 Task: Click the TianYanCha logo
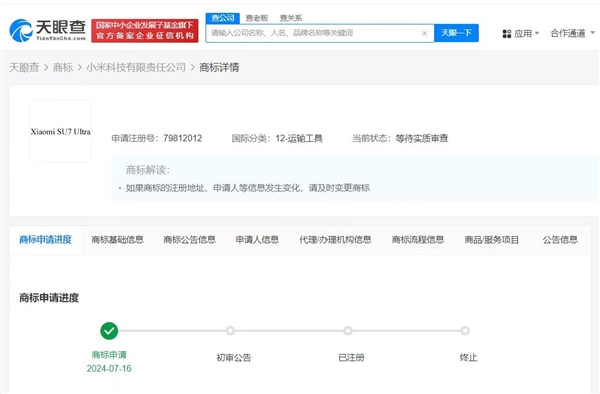[x=47, y=30]
